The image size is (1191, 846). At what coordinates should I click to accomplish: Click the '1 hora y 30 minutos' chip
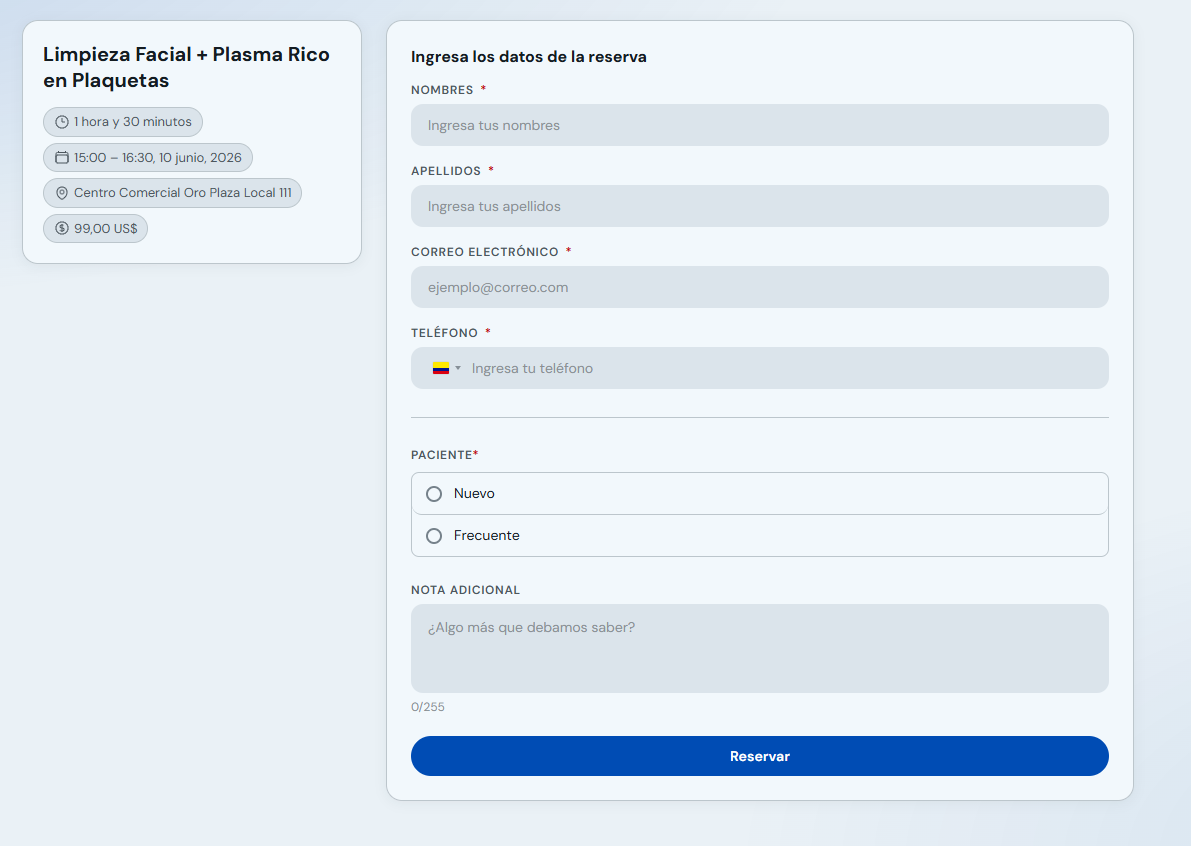123,122
